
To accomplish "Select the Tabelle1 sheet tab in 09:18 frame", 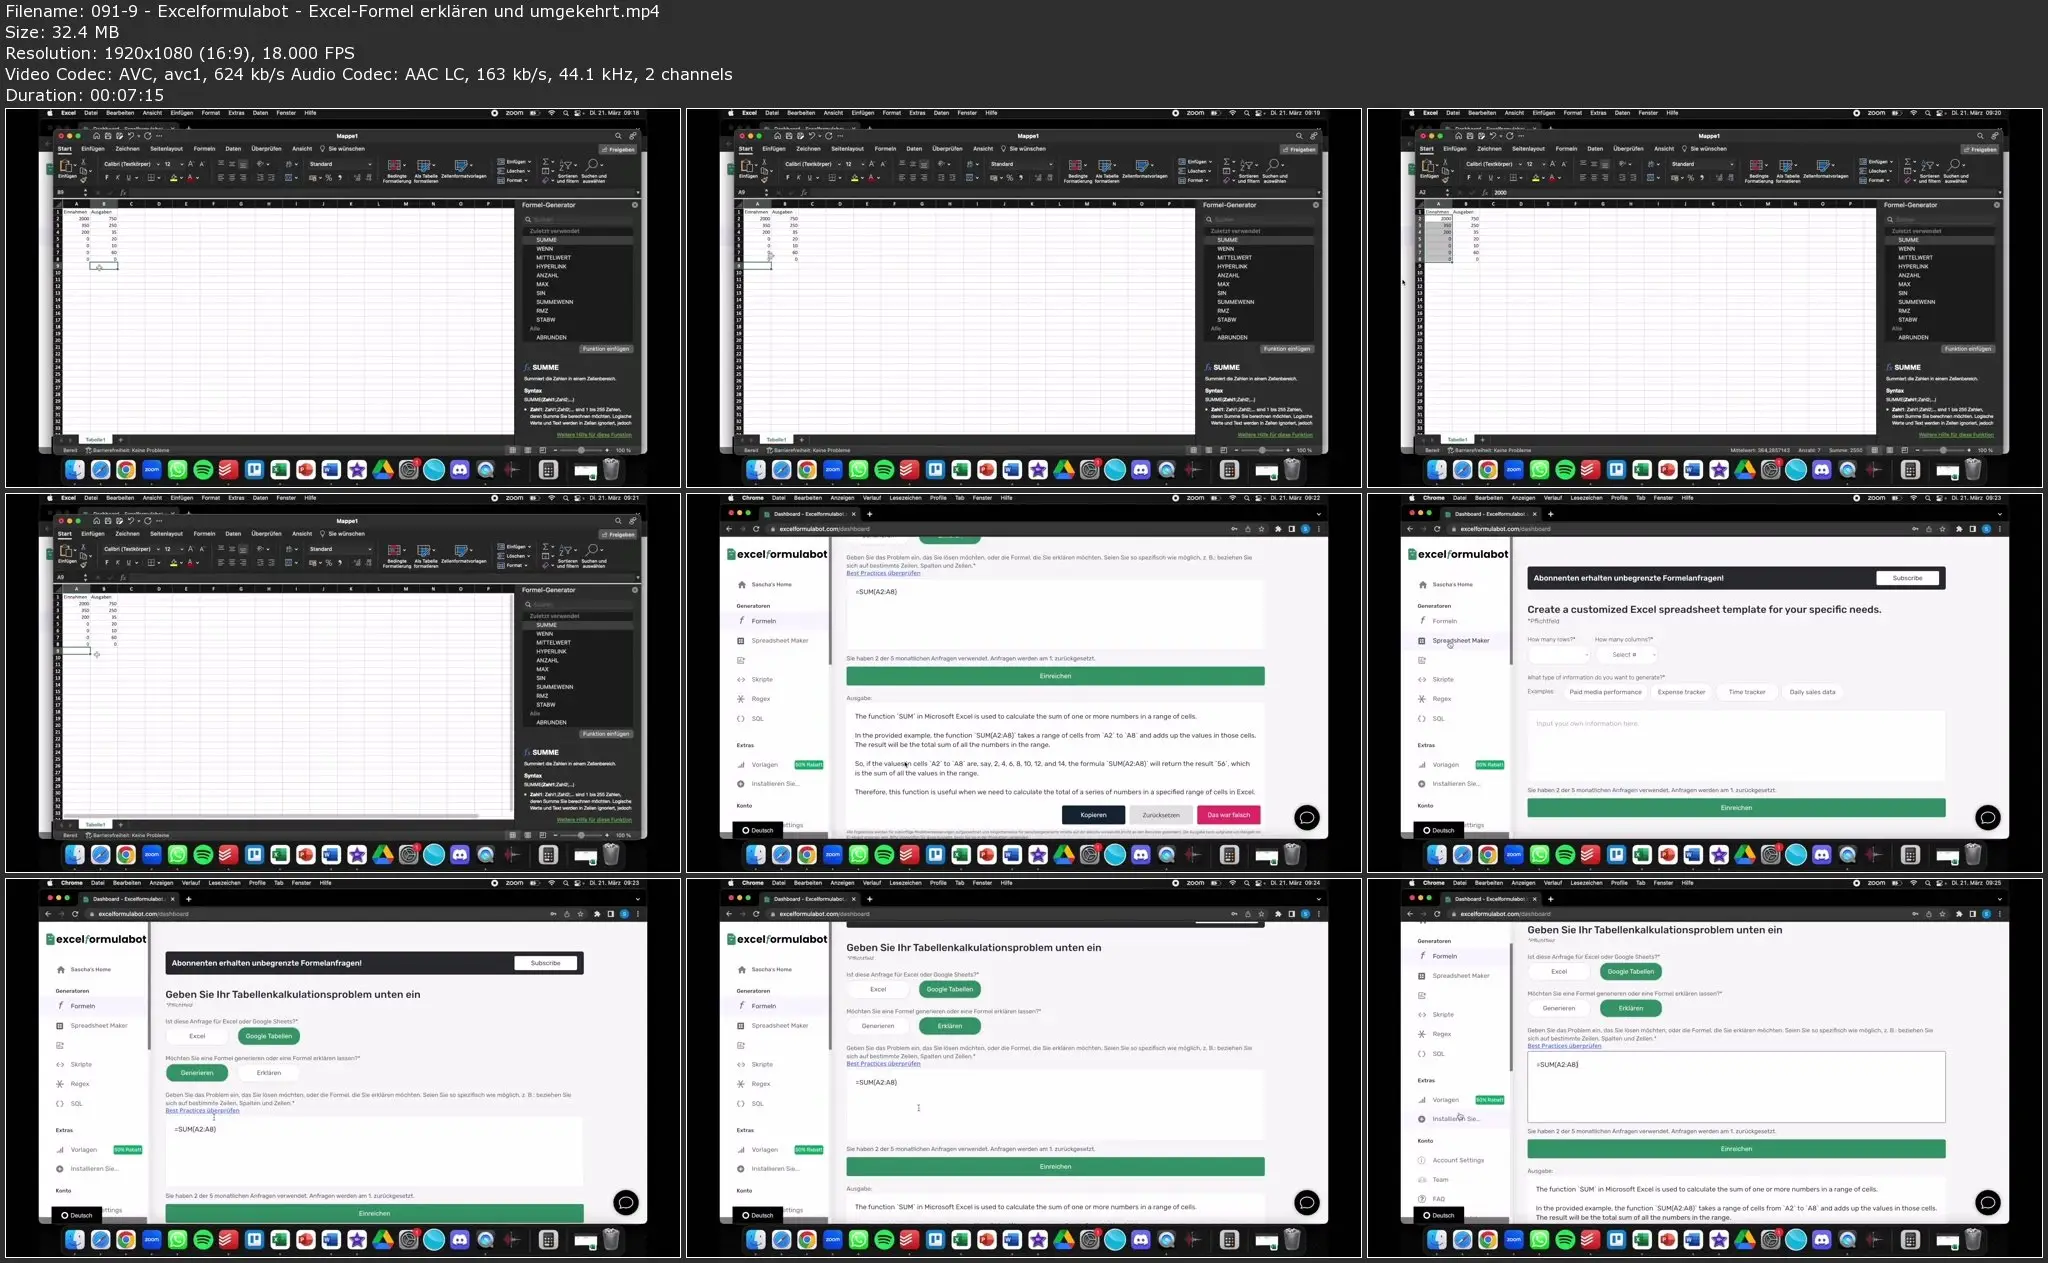I will pyautogui.click(x=96, y=439).
